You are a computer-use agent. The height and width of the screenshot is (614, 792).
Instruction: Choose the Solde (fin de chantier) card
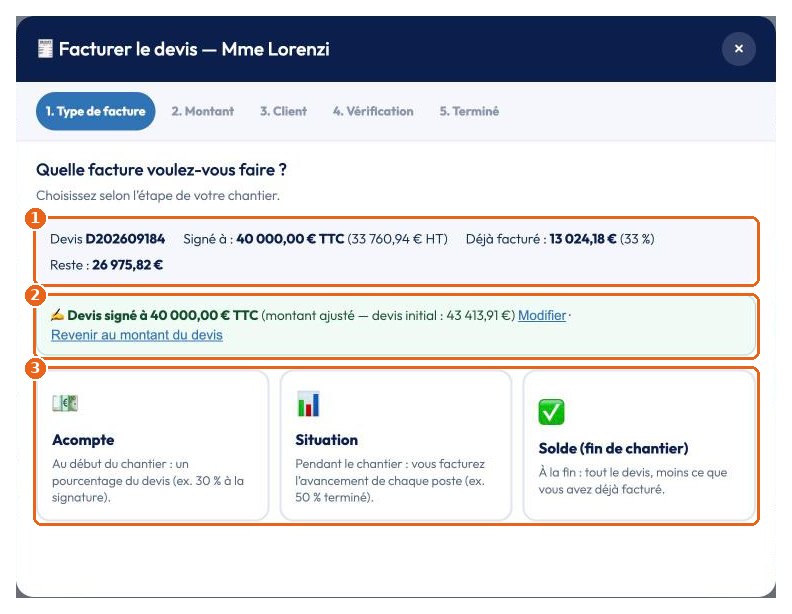pos(639,446)
